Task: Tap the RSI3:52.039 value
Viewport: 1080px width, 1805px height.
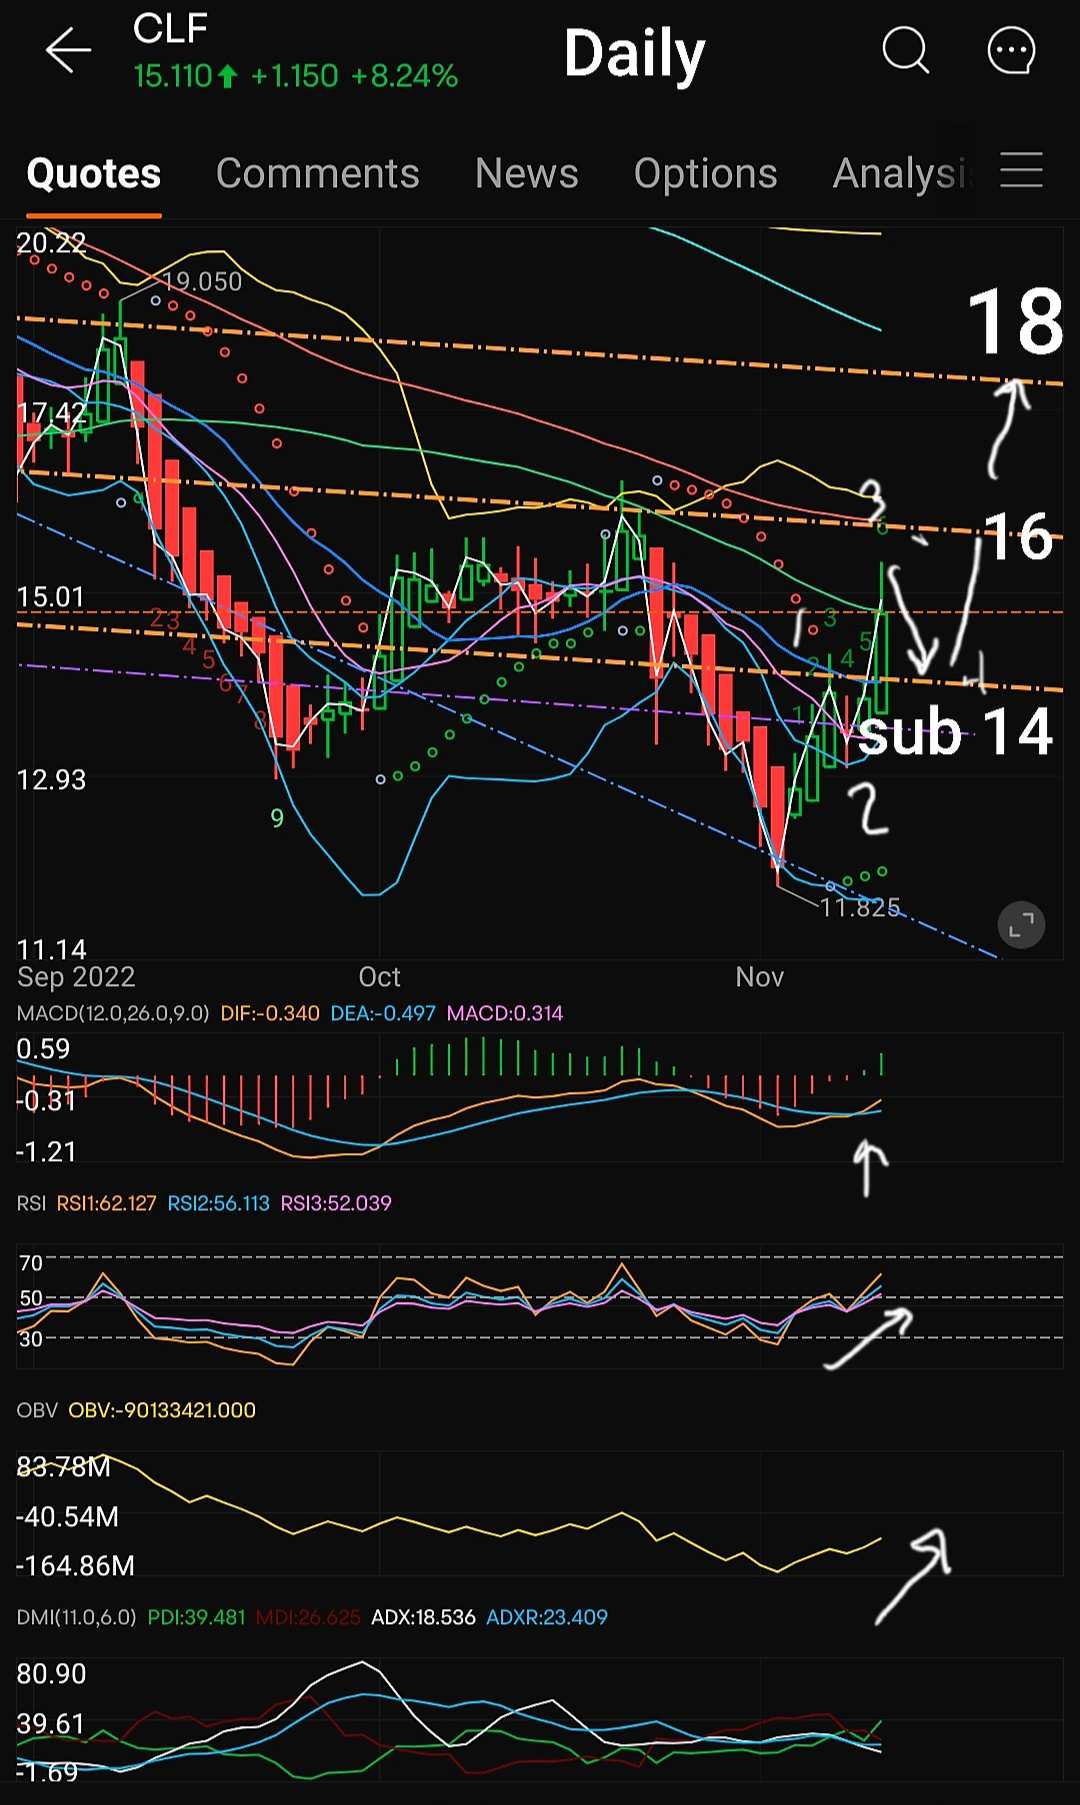Action: pyautogui.click(x=336, y=1203)
